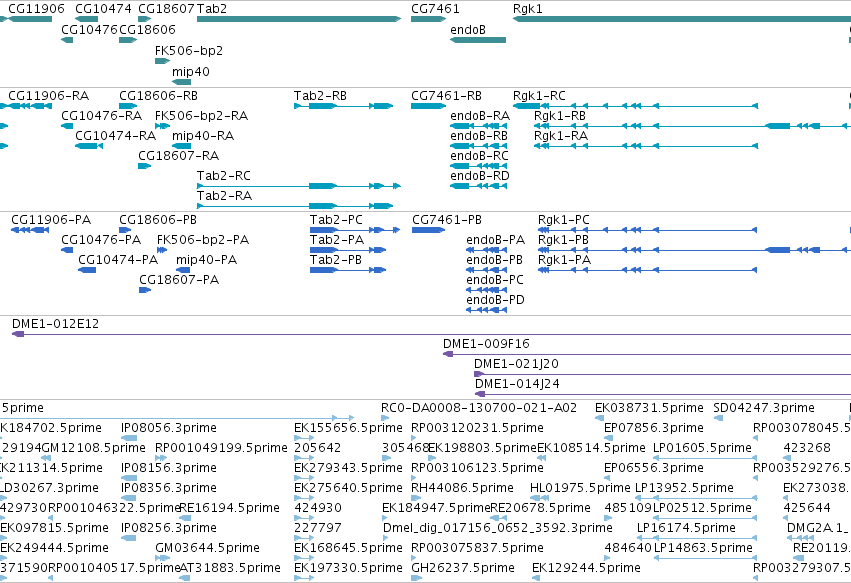
Task: Click EST label SD04247.3prime
Action: 764,408
